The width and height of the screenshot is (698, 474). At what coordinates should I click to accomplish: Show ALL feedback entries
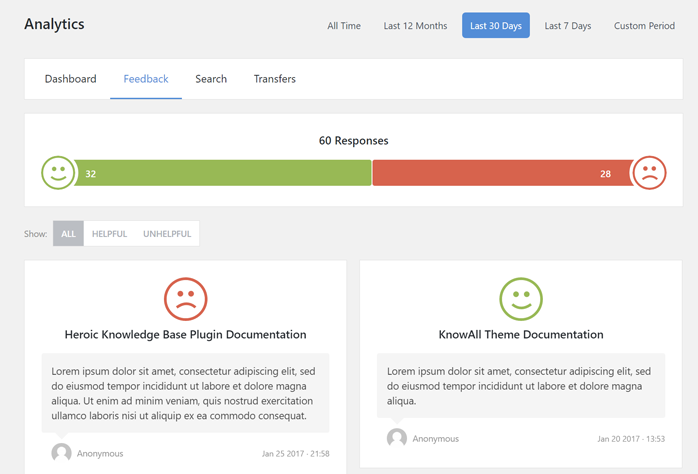pyautogui.click(x=68, y=234)
